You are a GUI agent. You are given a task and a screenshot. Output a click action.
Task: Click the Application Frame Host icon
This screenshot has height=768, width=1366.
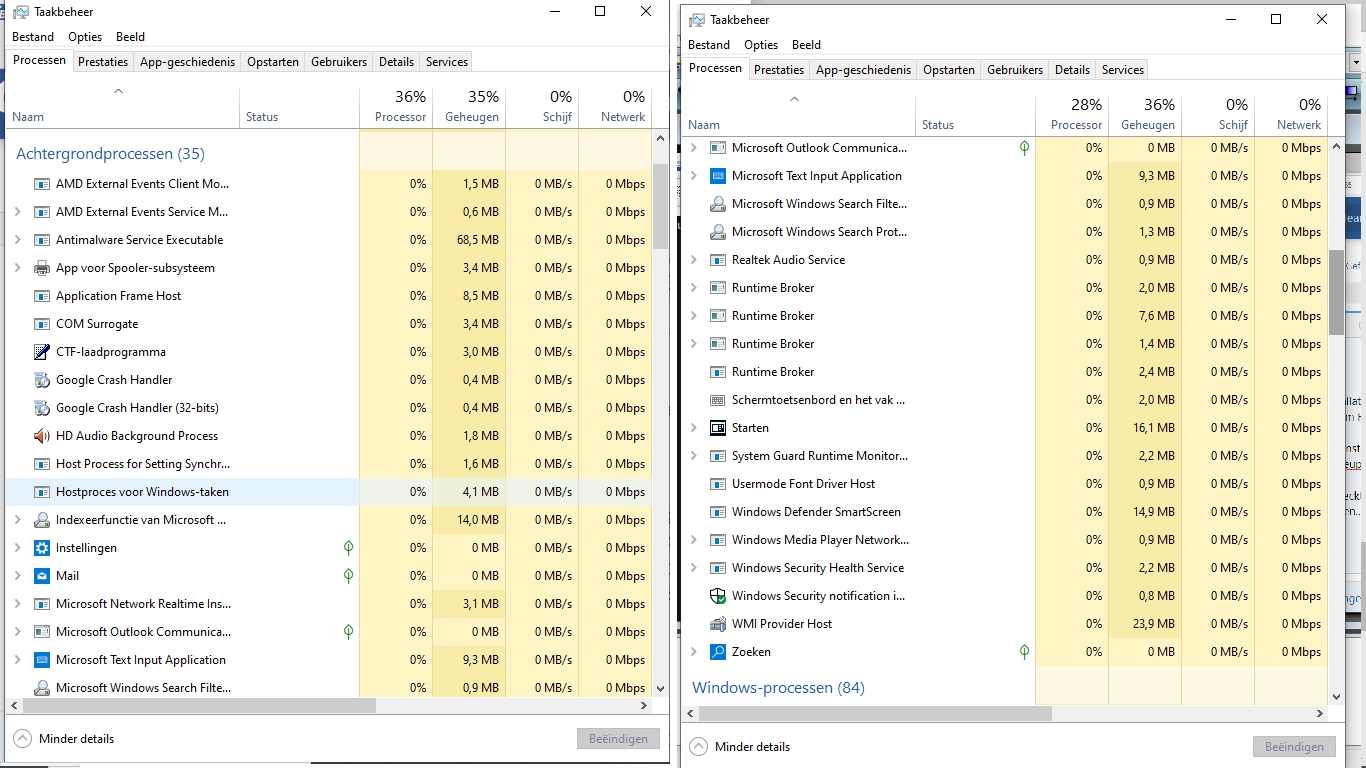(x=42, y=296)
